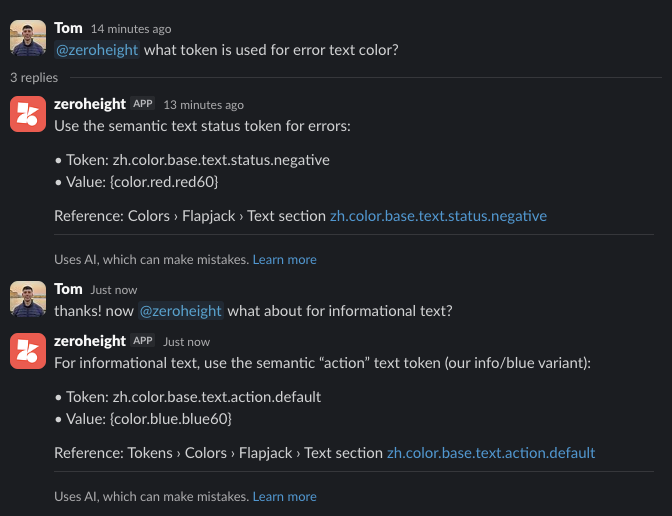Click the @zeroheight mention in the informational text question
This screenshot has width=672, height=516.
pos(180,311)
